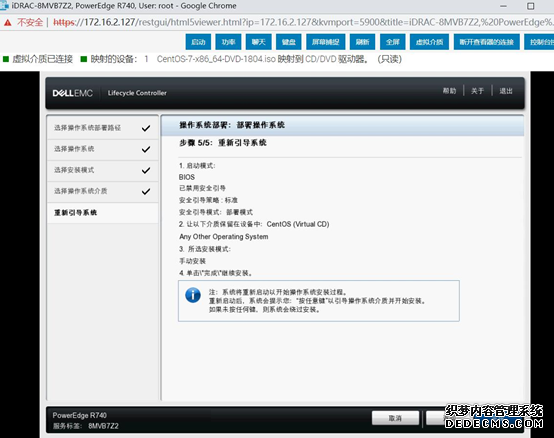Minimize the Chrome window

point(503,6)
